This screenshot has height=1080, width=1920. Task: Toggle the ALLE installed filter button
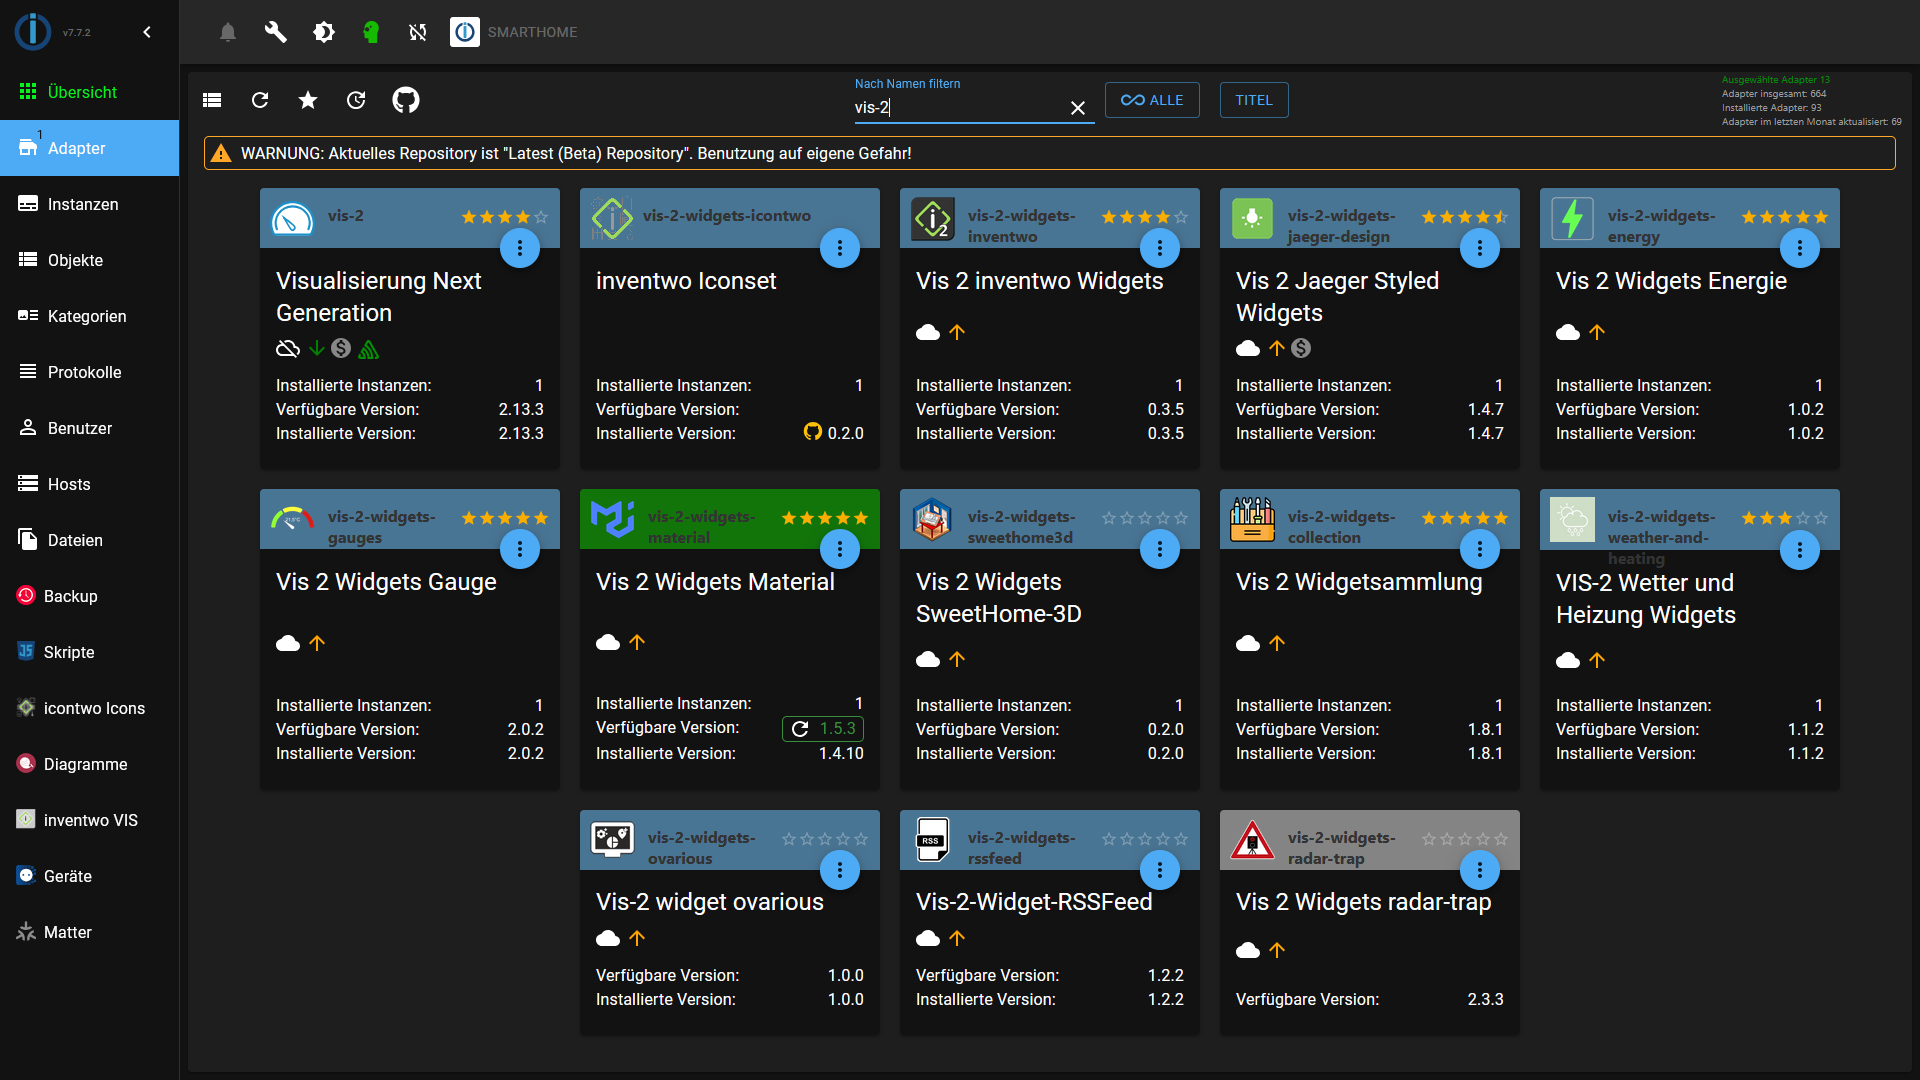click(x=1152, y=100)
